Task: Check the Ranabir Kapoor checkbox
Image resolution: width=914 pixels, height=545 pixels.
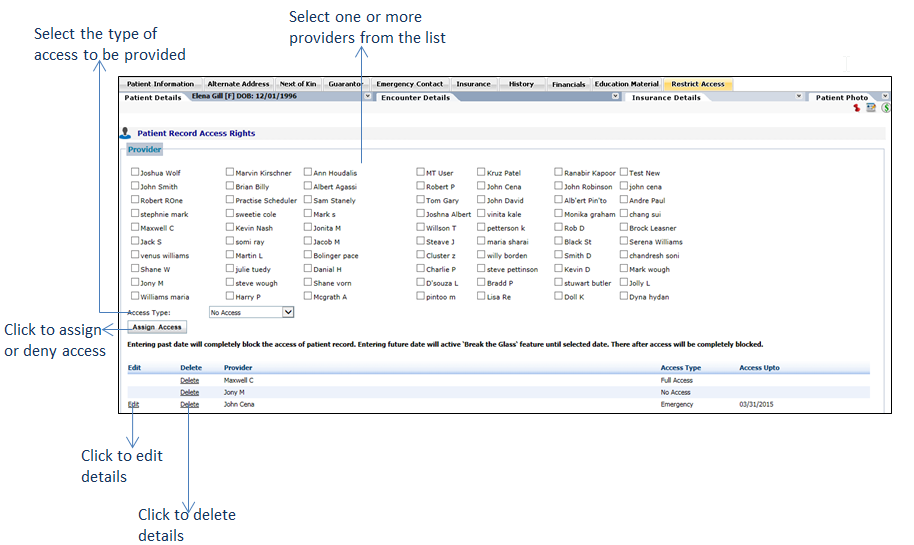Action: 558,172
